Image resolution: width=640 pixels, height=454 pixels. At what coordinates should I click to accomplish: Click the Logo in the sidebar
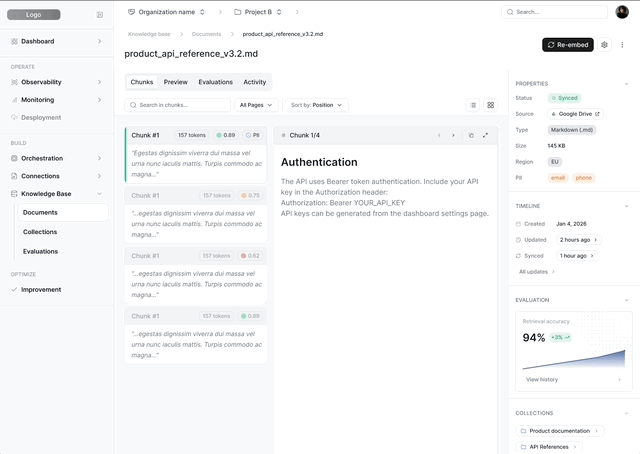click(34, 15)
